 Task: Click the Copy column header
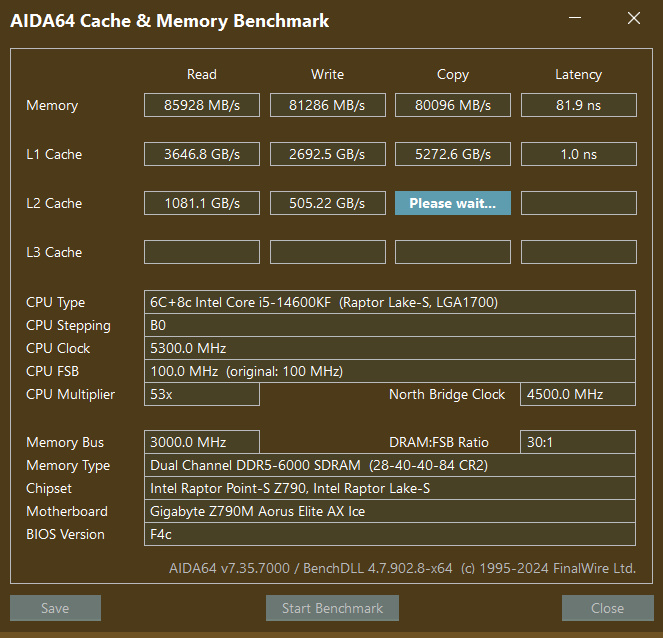453,75
